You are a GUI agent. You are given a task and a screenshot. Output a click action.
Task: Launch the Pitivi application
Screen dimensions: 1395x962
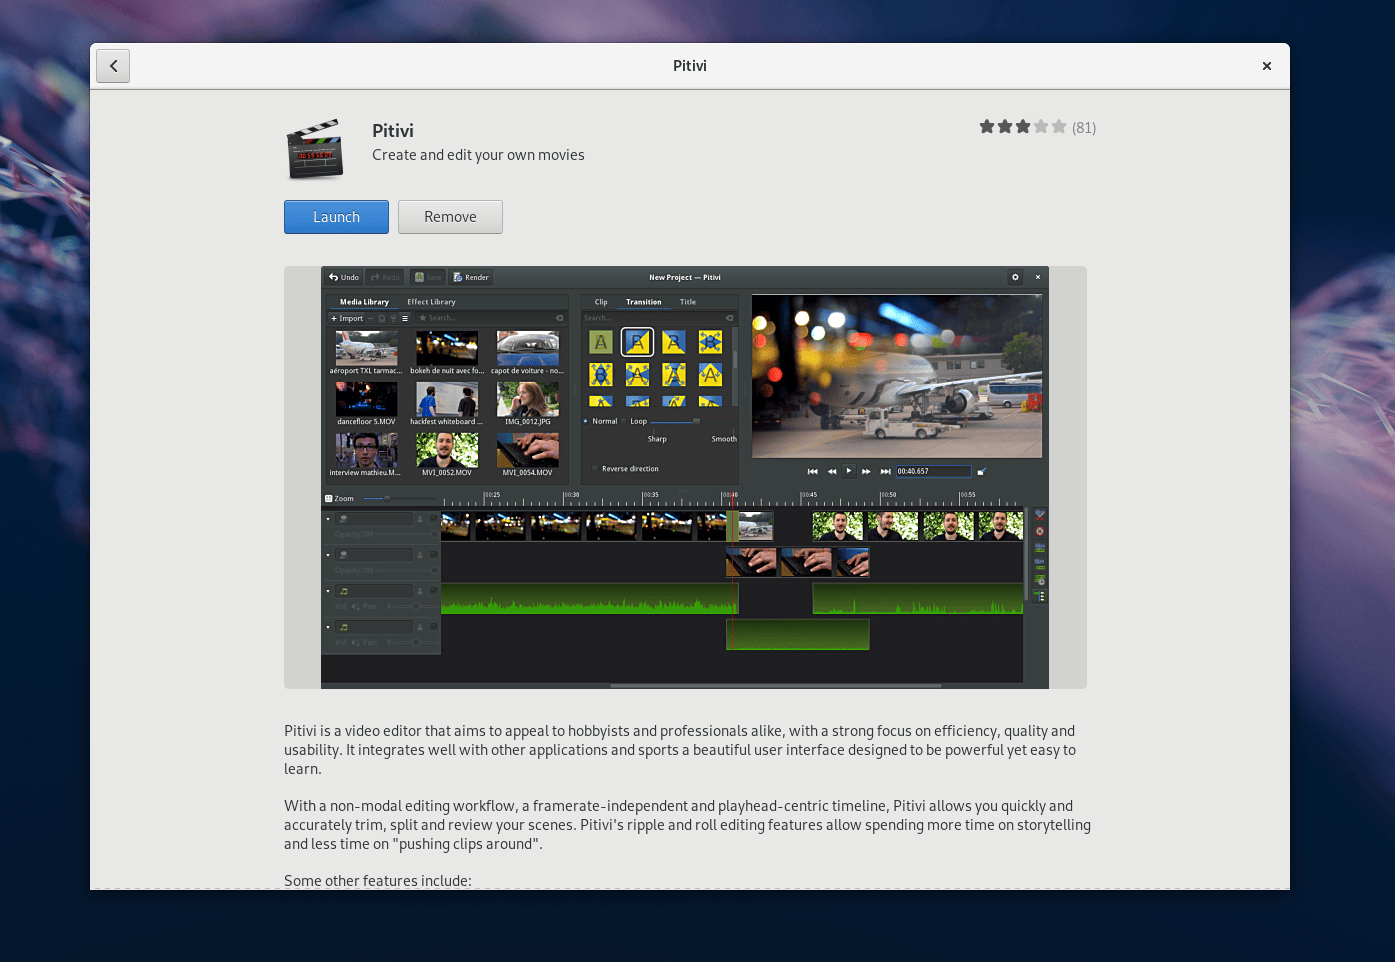336,217
